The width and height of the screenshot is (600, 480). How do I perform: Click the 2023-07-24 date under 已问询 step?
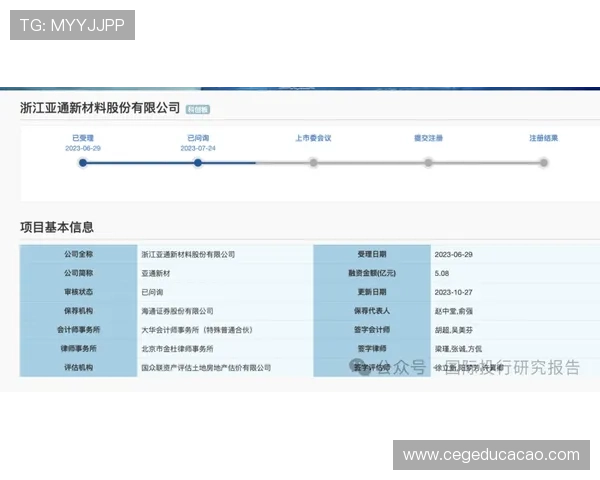[198, 149]
